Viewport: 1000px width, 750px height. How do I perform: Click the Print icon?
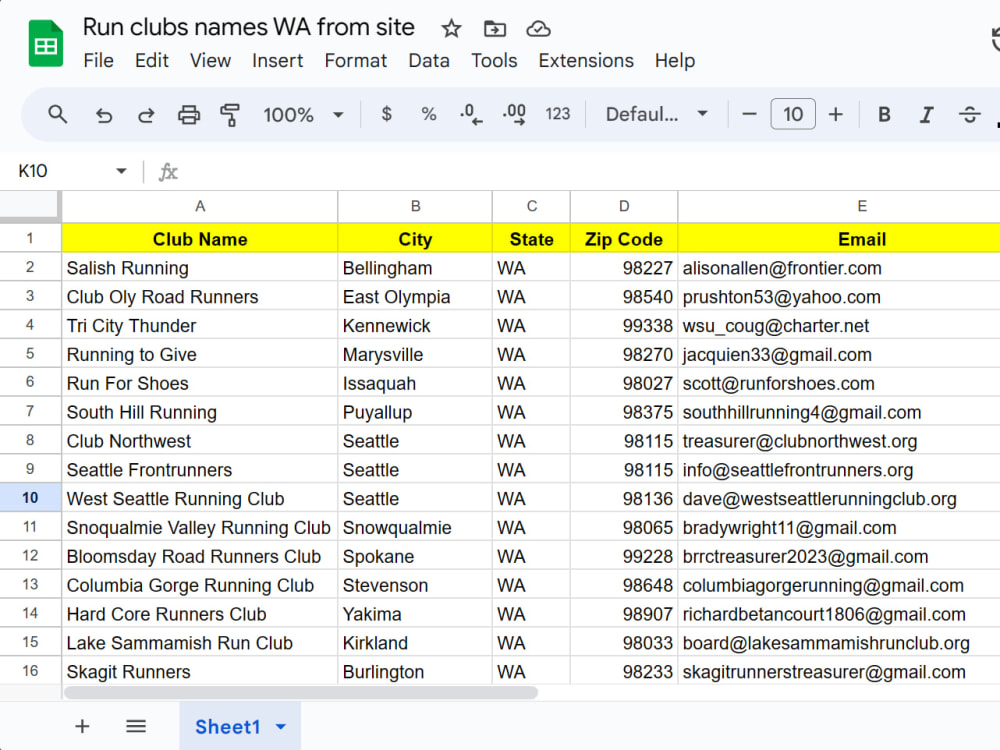pyautogui.click(x=189, y=115)
